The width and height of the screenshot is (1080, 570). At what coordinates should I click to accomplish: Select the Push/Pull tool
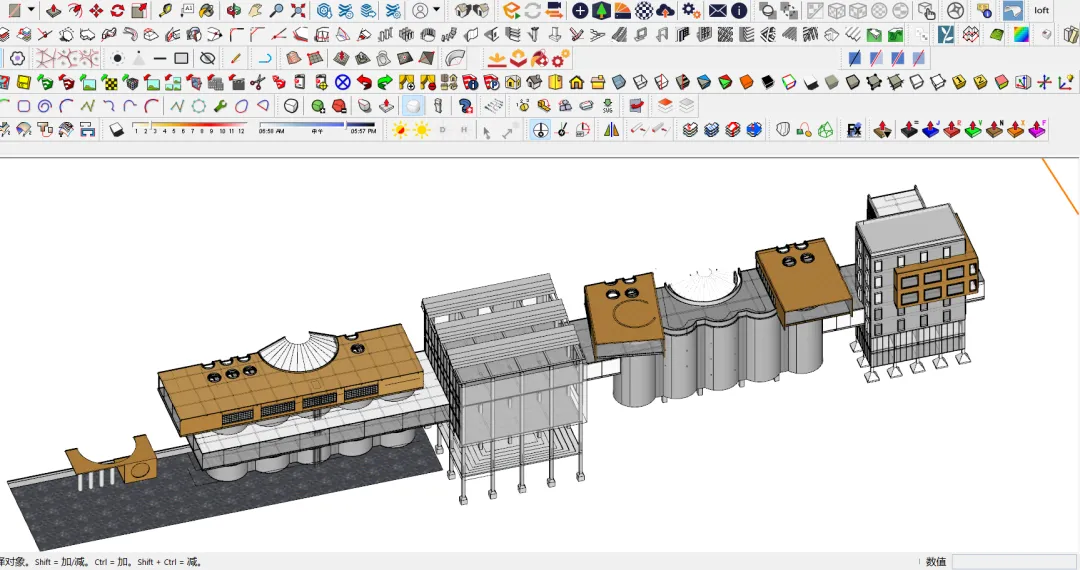pyautogui.click(x=53, y=10)
